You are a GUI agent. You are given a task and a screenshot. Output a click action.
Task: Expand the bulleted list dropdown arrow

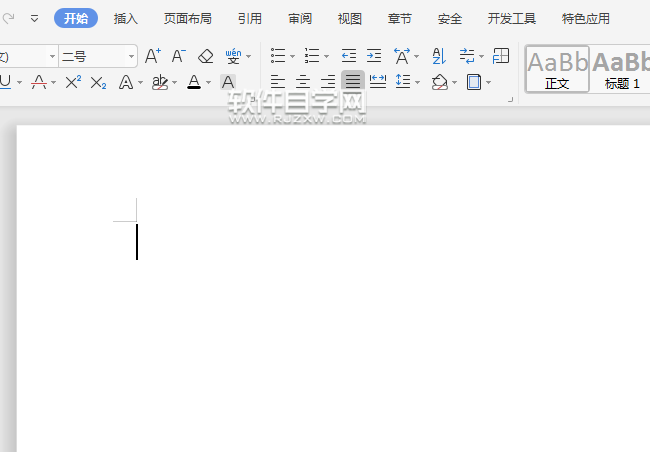(x=292, y=56)
